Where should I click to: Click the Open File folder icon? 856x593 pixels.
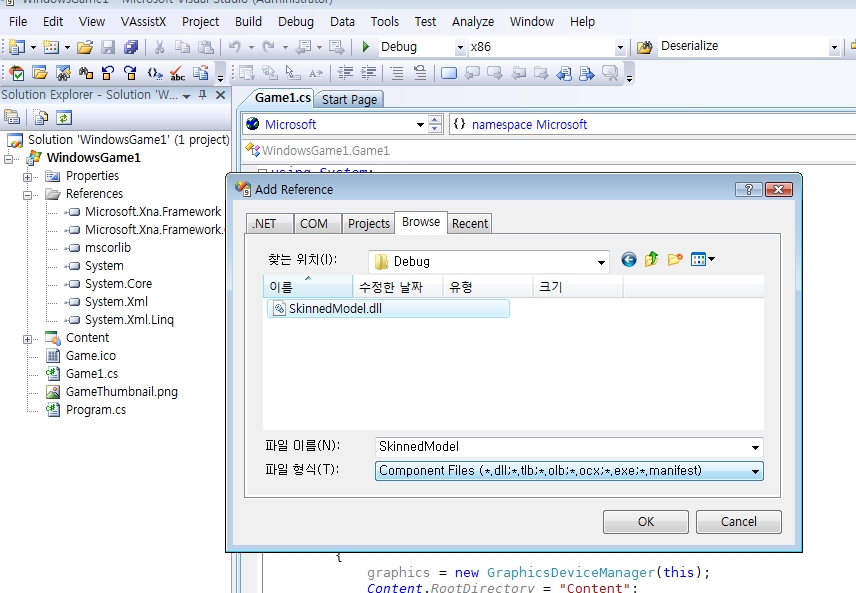(85, 47)
